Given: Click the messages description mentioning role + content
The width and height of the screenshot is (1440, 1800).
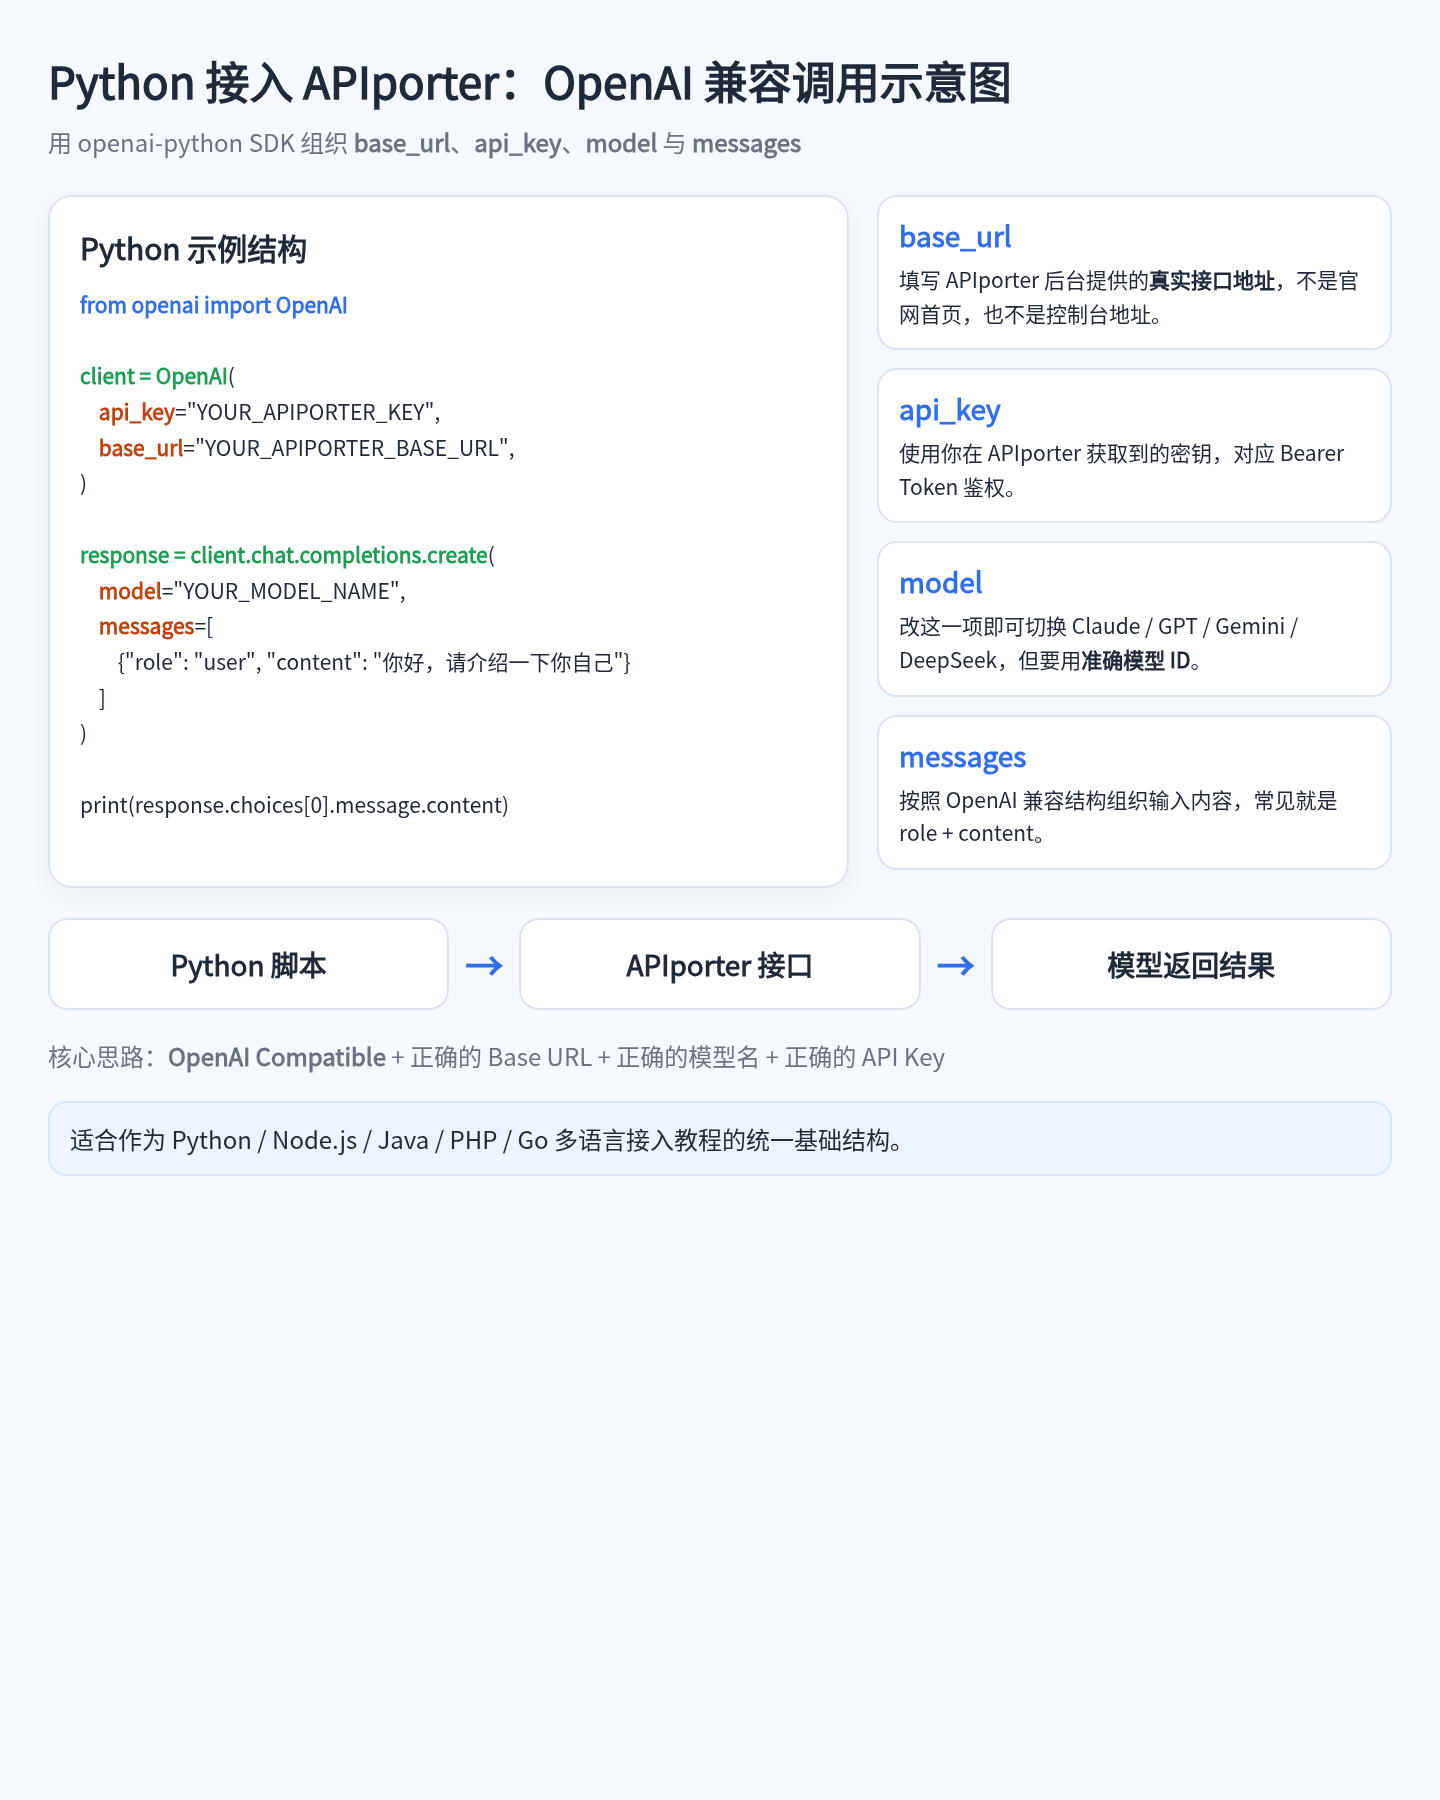Looking at the screenshot, I should click(x=1118, y=817).
